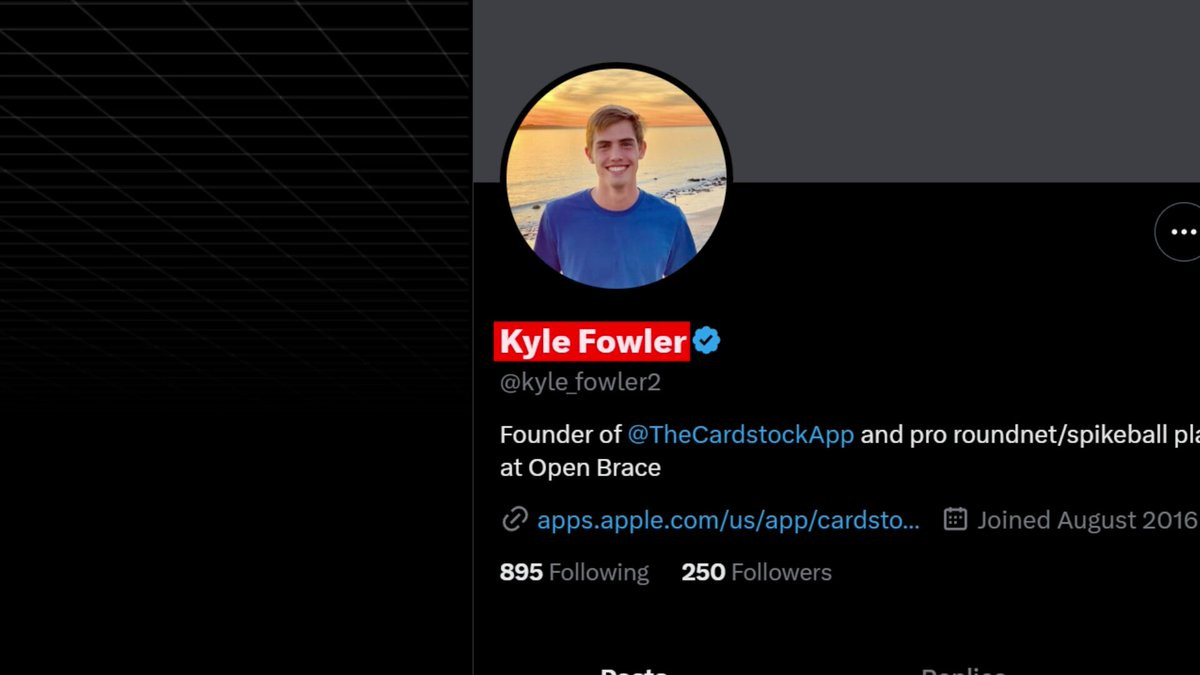
Task: Switch to the Replies tab
Action: (963, 669)
